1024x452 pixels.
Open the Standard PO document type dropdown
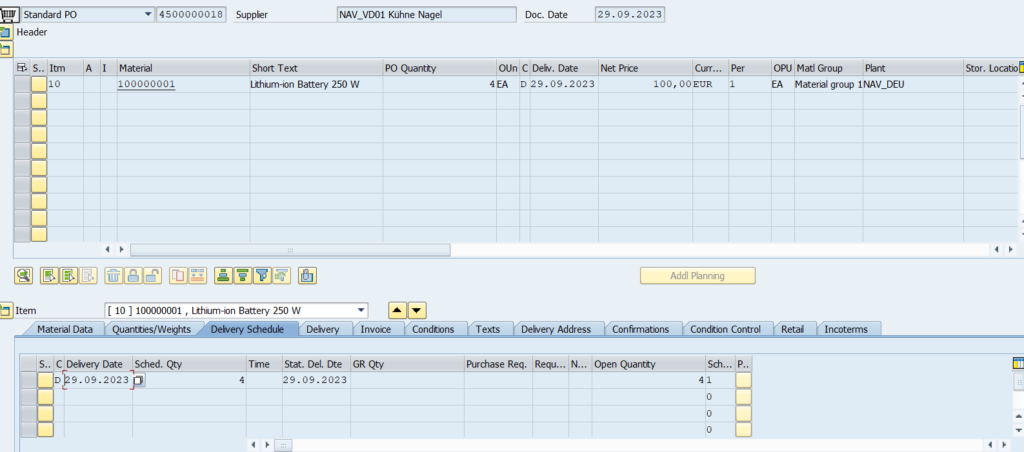click(148, 15)
